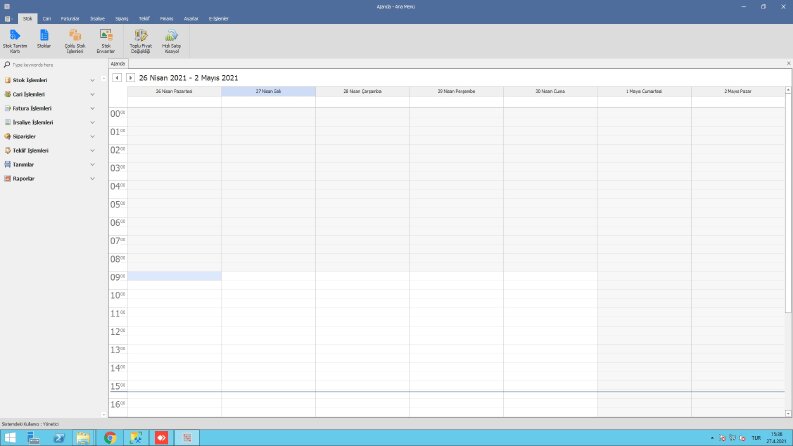Screen dimensions: 793x446
Task: Open Stok Tanıtım Kartı ribbon icon
Action: pos(15,41)
